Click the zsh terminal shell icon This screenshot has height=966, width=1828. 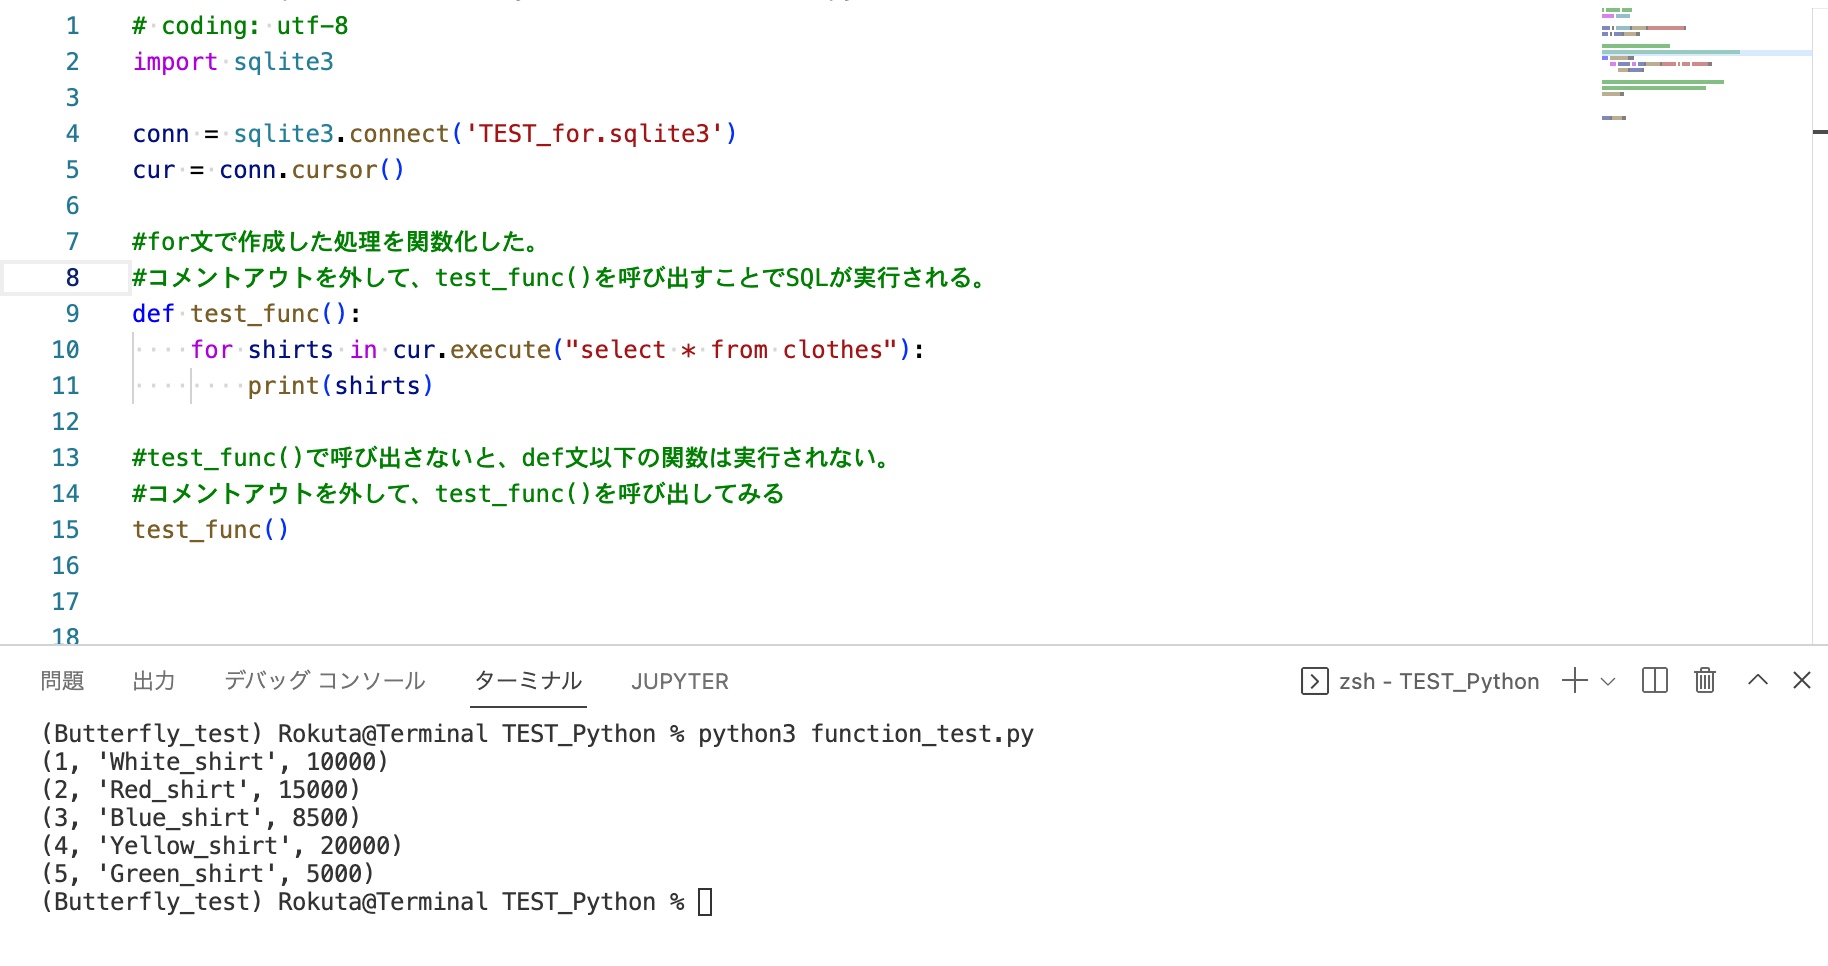click(x=1314, y=681)
